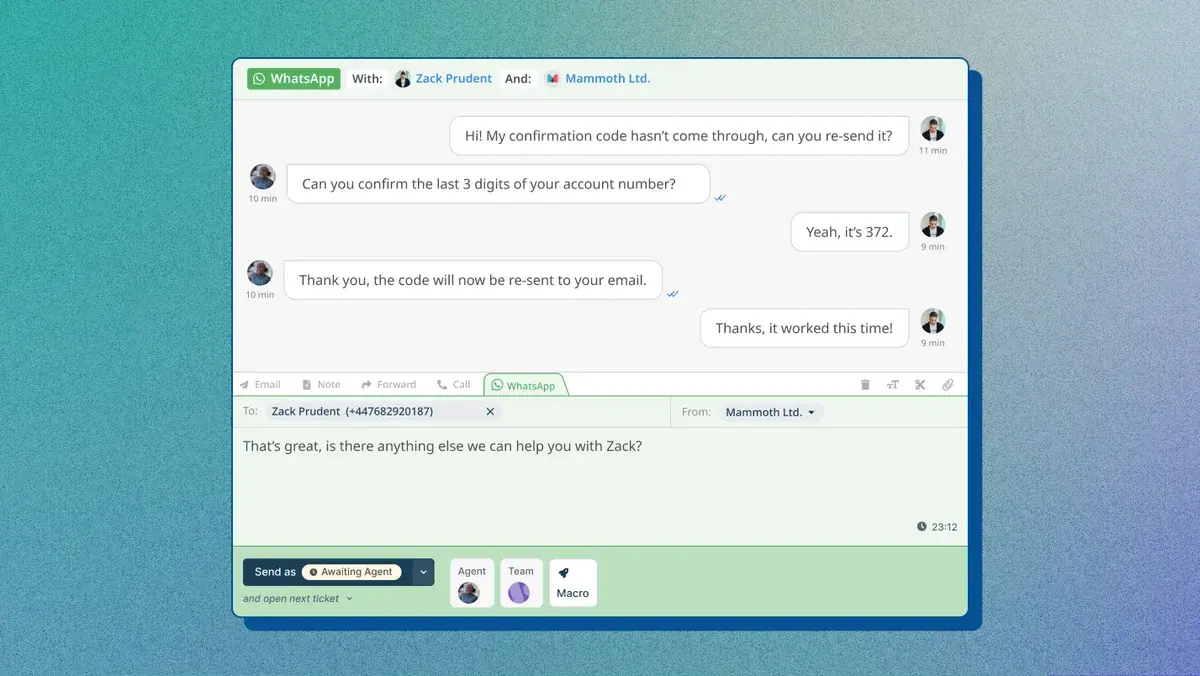Toggle the Agent assignment selector

pyautogui.click(x=471, y=582)
